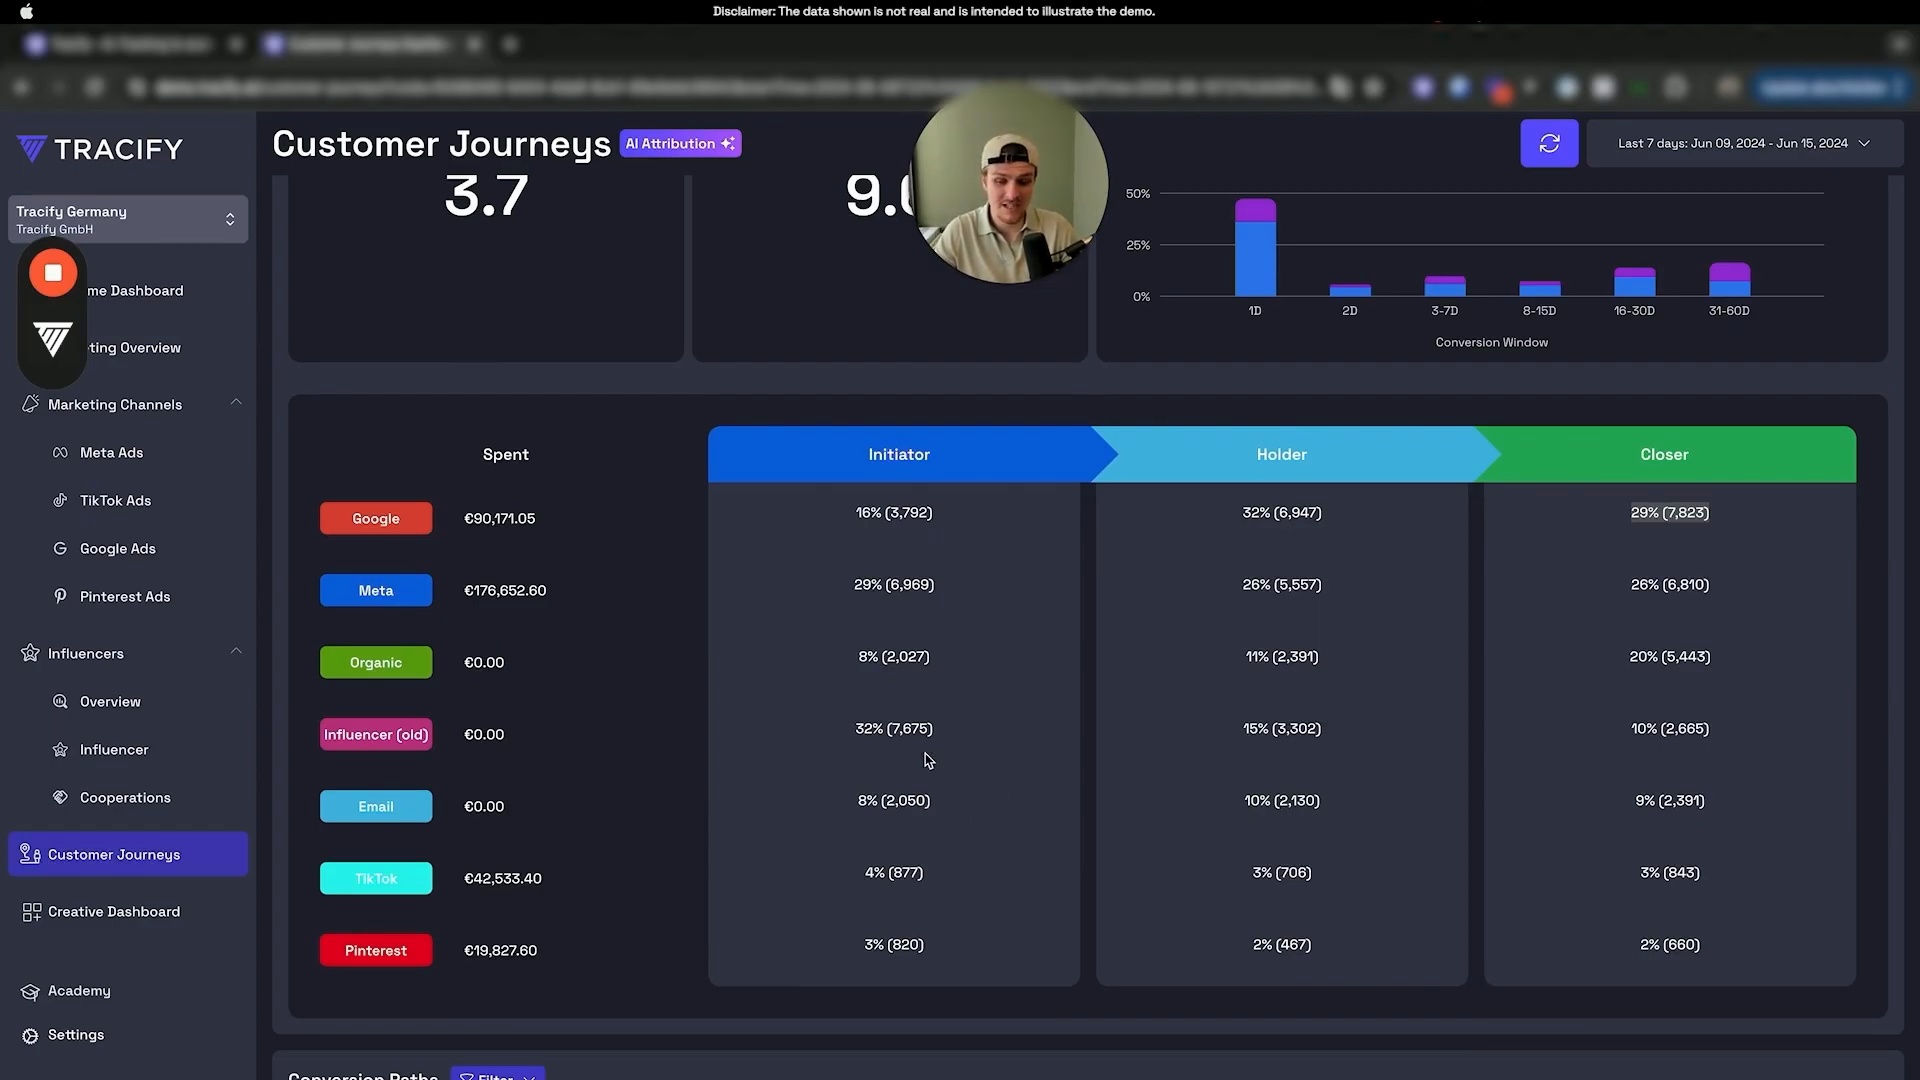Open Pinterest Ads settings
1920x1080 pixels.
coord(125,596)
